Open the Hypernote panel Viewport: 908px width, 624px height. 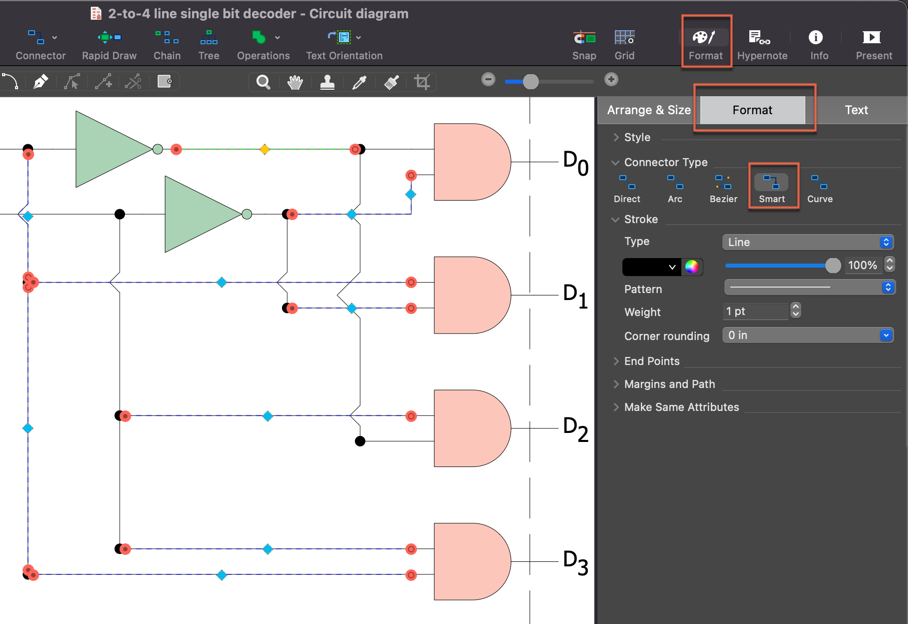coord(761,43)
